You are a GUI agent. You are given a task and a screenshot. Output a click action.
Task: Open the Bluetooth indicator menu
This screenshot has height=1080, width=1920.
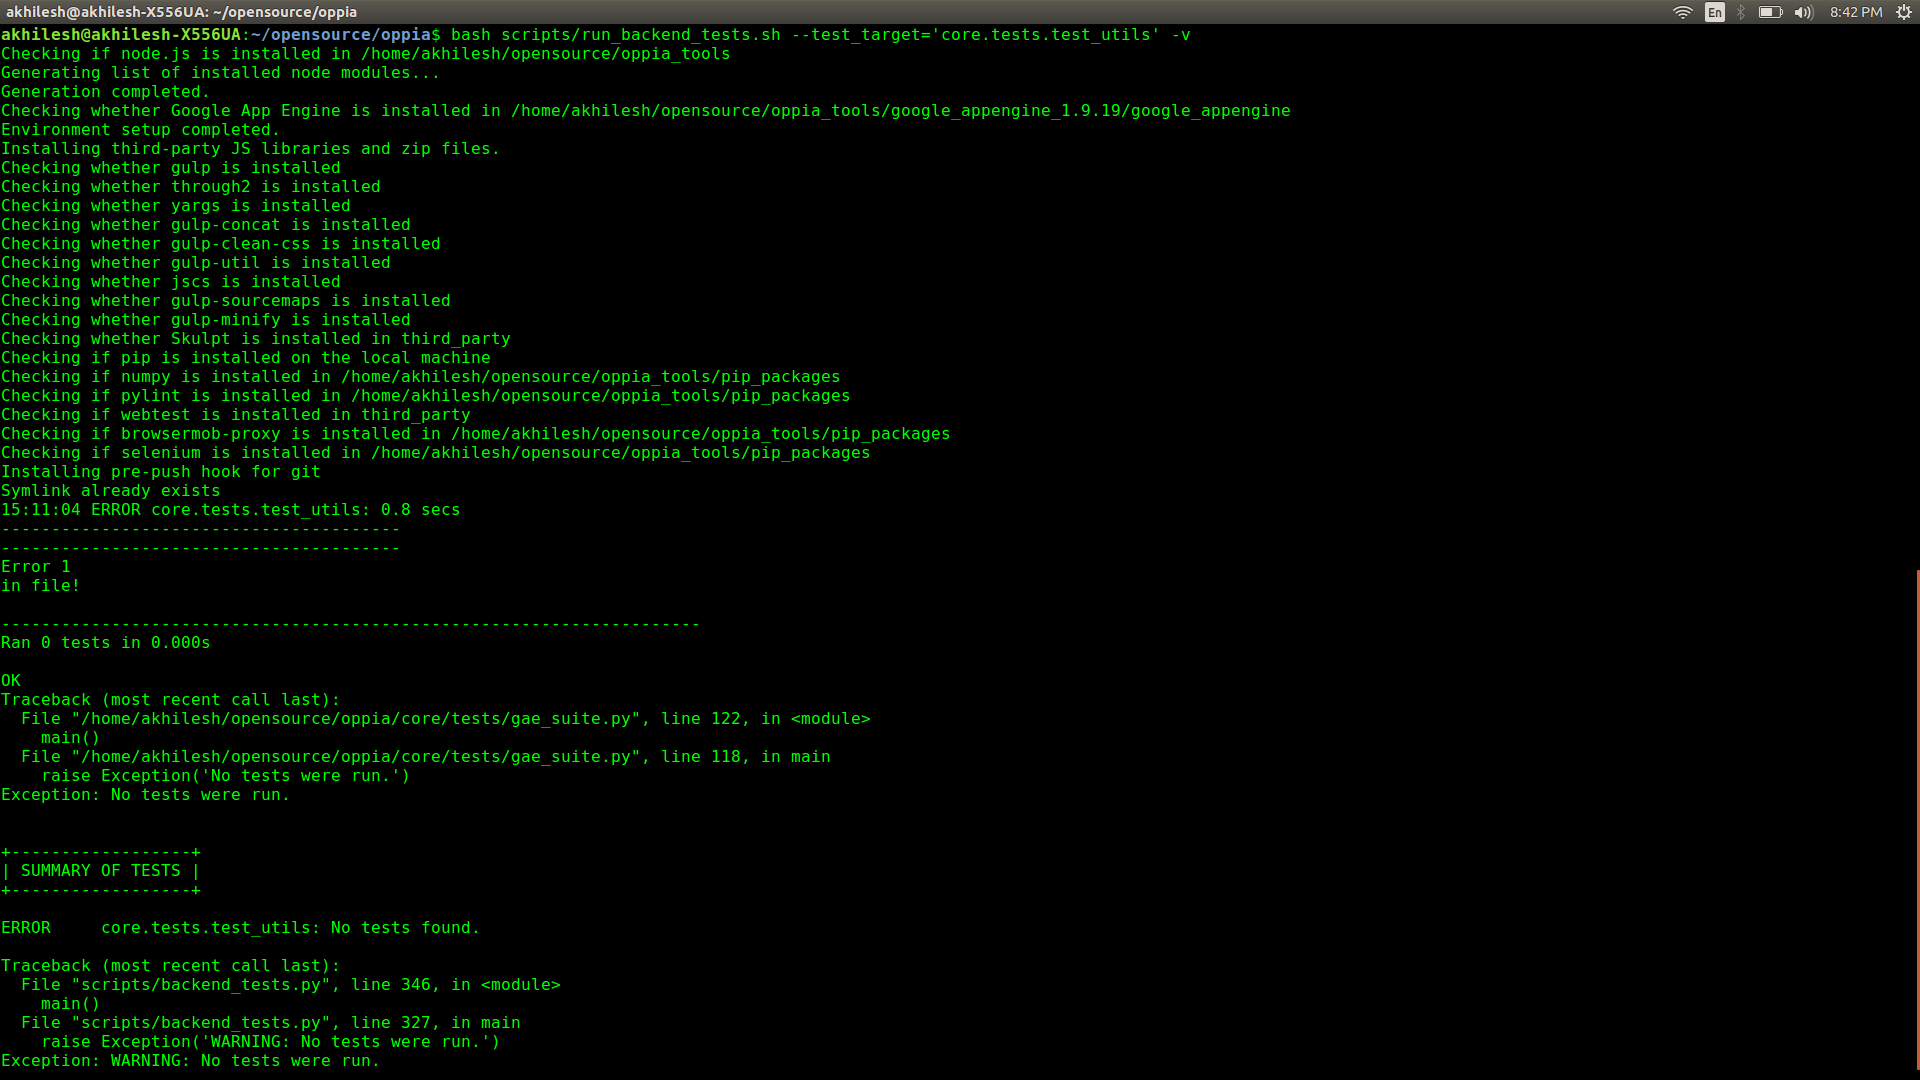coord(1741,12)
